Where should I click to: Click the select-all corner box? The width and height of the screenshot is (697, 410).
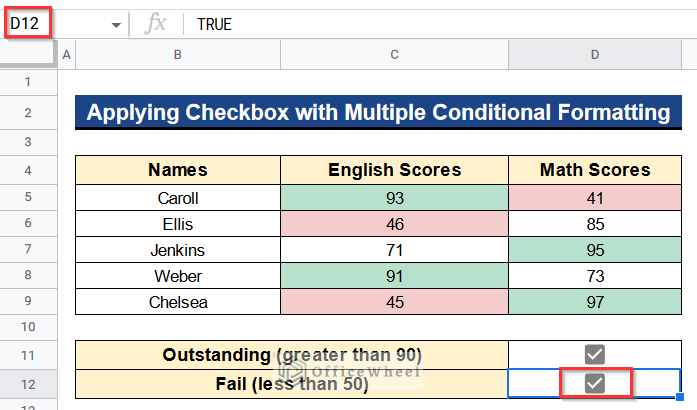click(x=28, y=54)
